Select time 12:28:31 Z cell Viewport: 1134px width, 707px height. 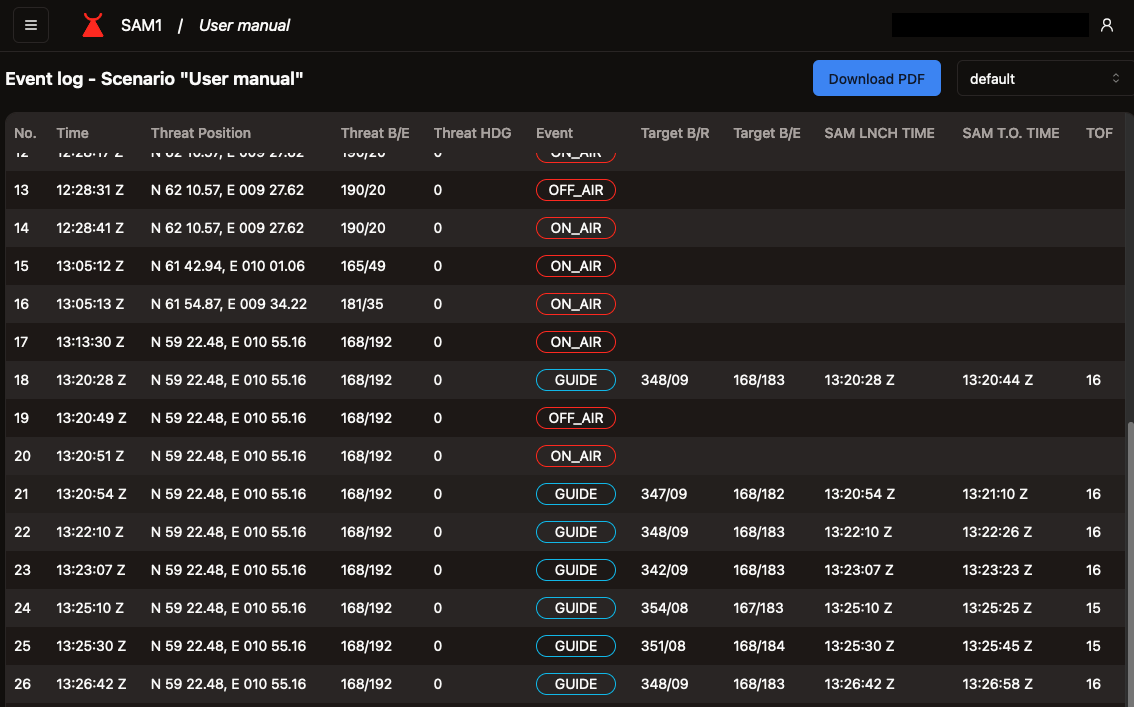coord(90,190)
